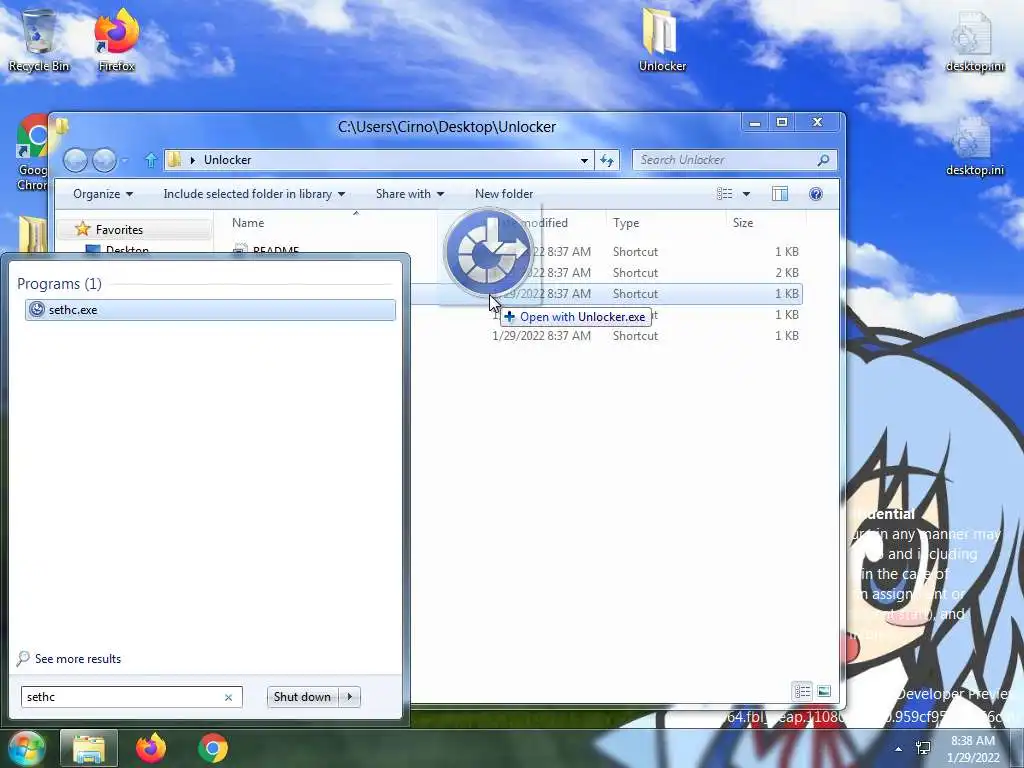
Task: Focus the Search Unlocker field
Action: click(725, 160)
